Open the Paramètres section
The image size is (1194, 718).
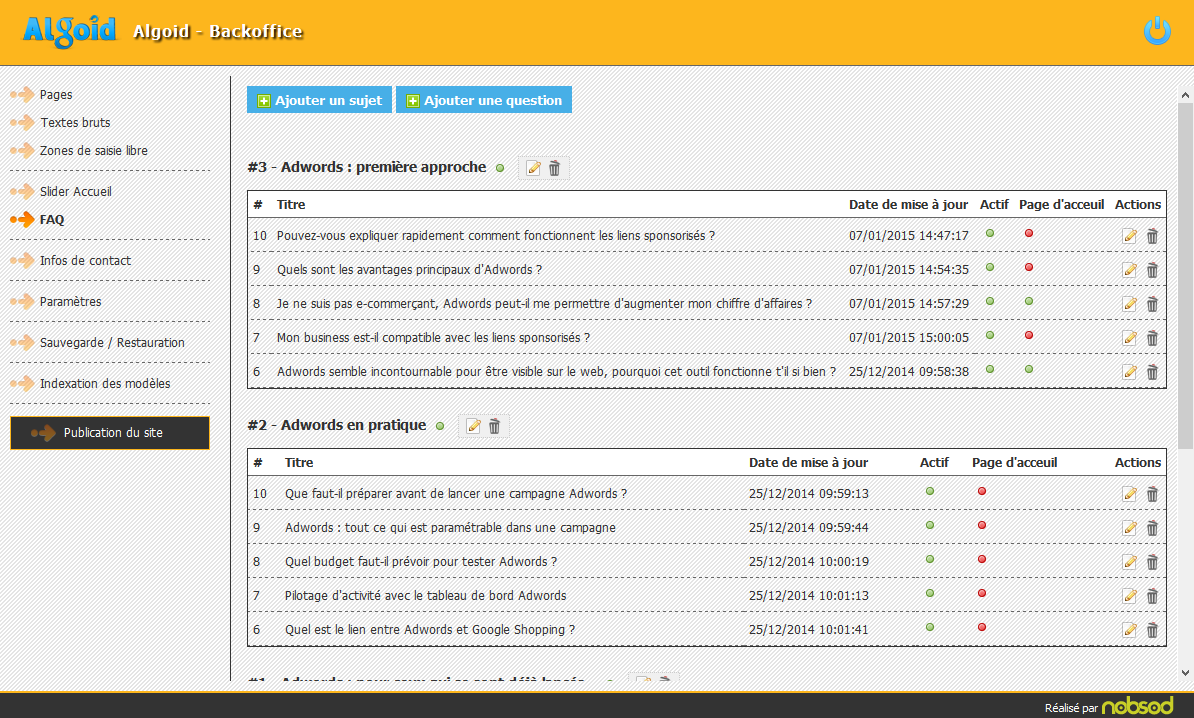[70, 302]
